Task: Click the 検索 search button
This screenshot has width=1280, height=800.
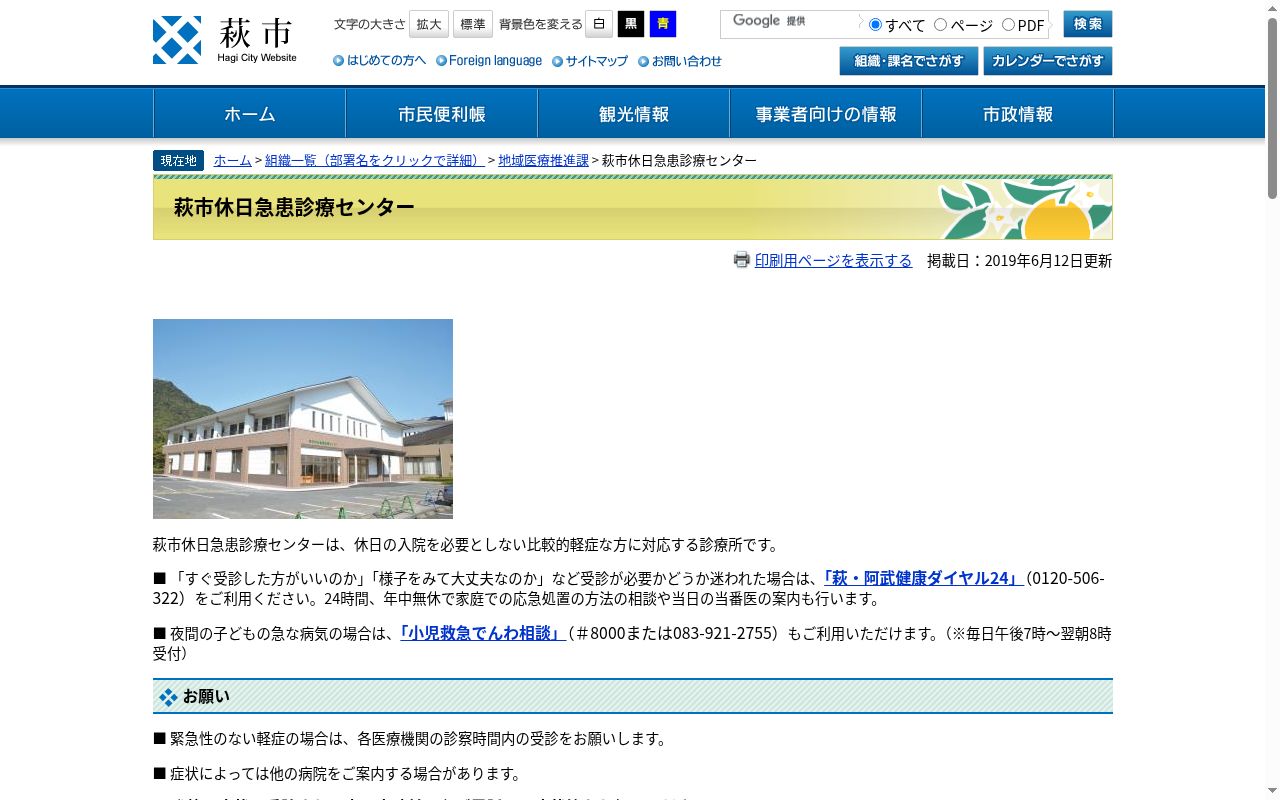Action: click(1088, 24)
